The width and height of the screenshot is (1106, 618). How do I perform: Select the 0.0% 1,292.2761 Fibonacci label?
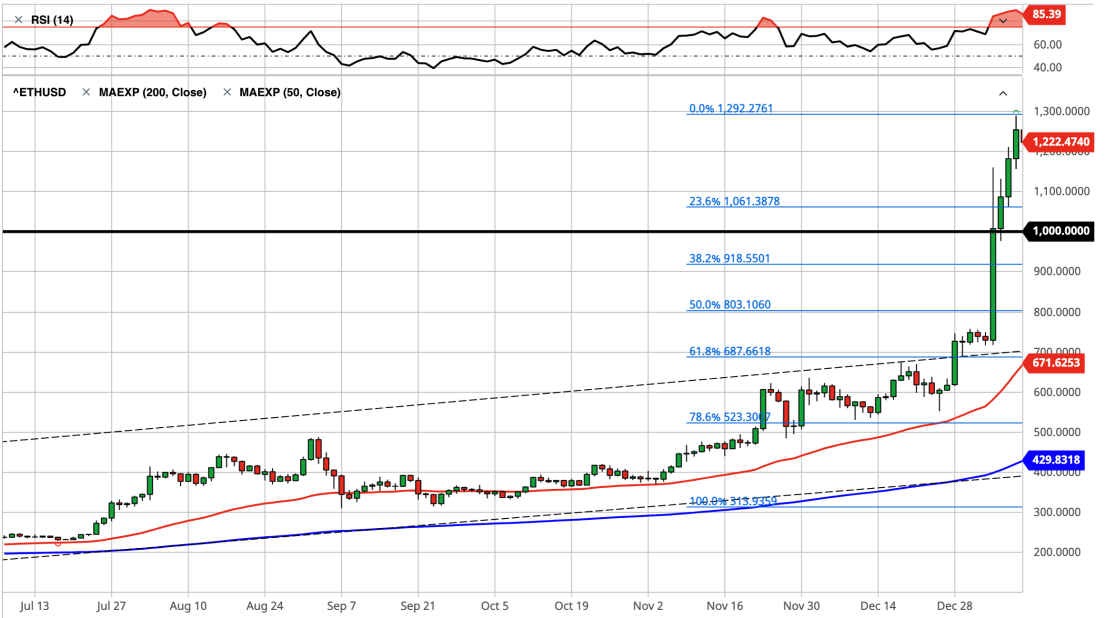[x=731, y=109]
